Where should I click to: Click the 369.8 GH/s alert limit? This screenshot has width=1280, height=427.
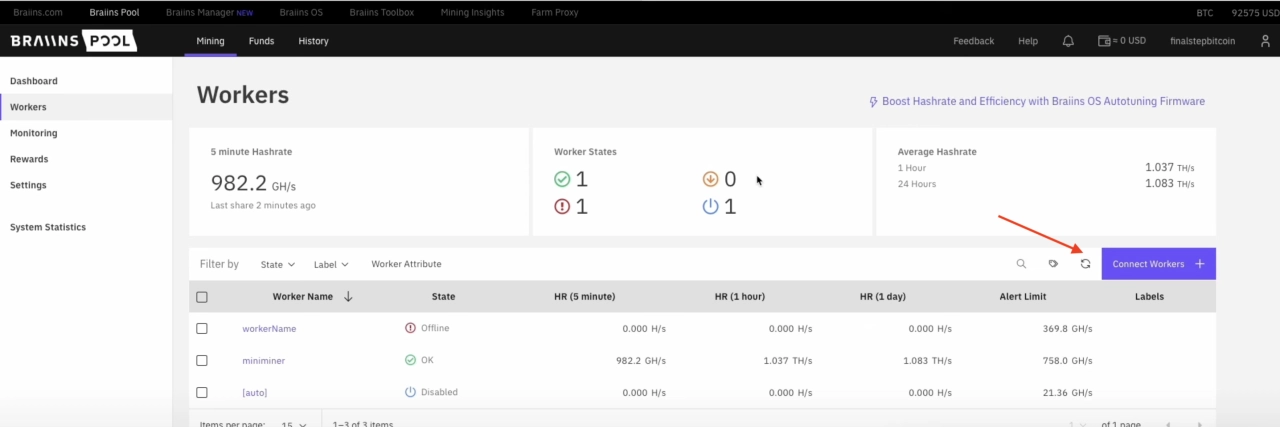[1067, 329]
